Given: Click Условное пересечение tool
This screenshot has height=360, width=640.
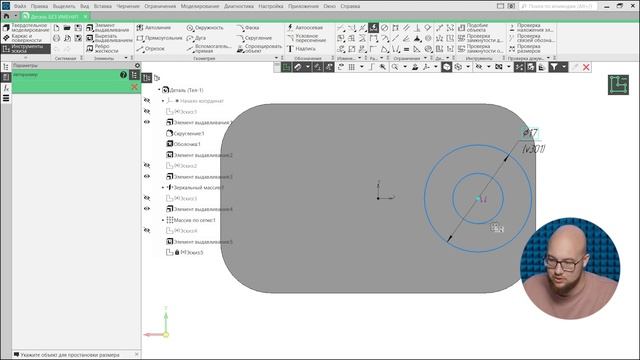Looking at the screenshot, I should [307, 38].
